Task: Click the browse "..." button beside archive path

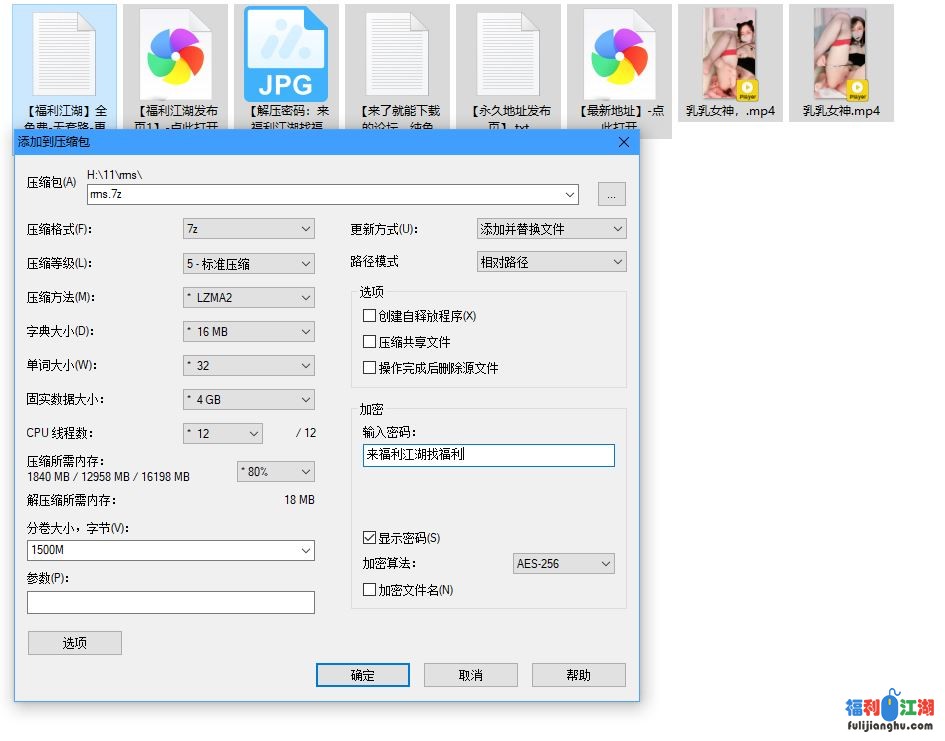Action: click(611, 195)
